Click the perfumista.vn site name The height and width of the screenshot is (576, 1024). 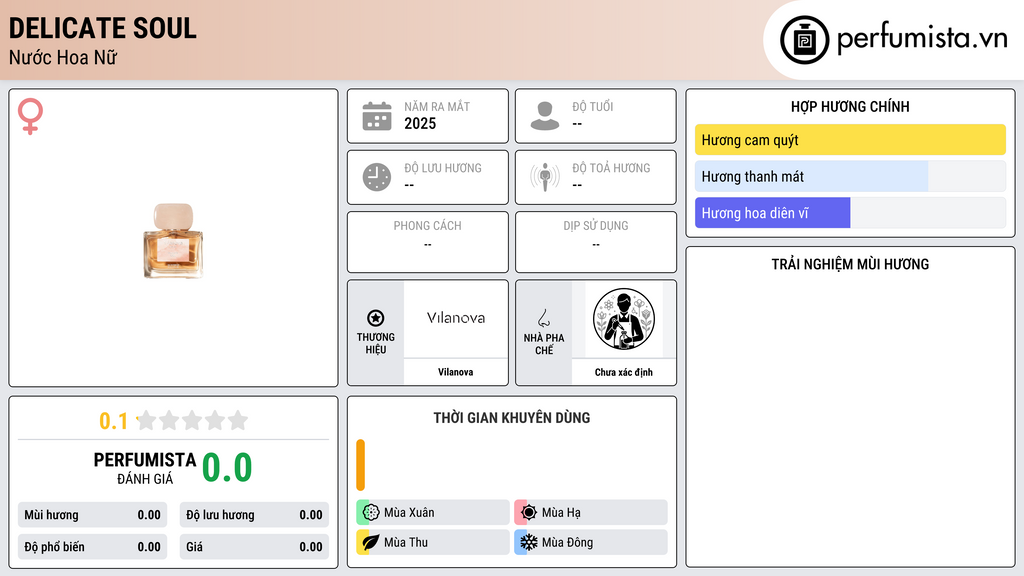pos(922,39)
